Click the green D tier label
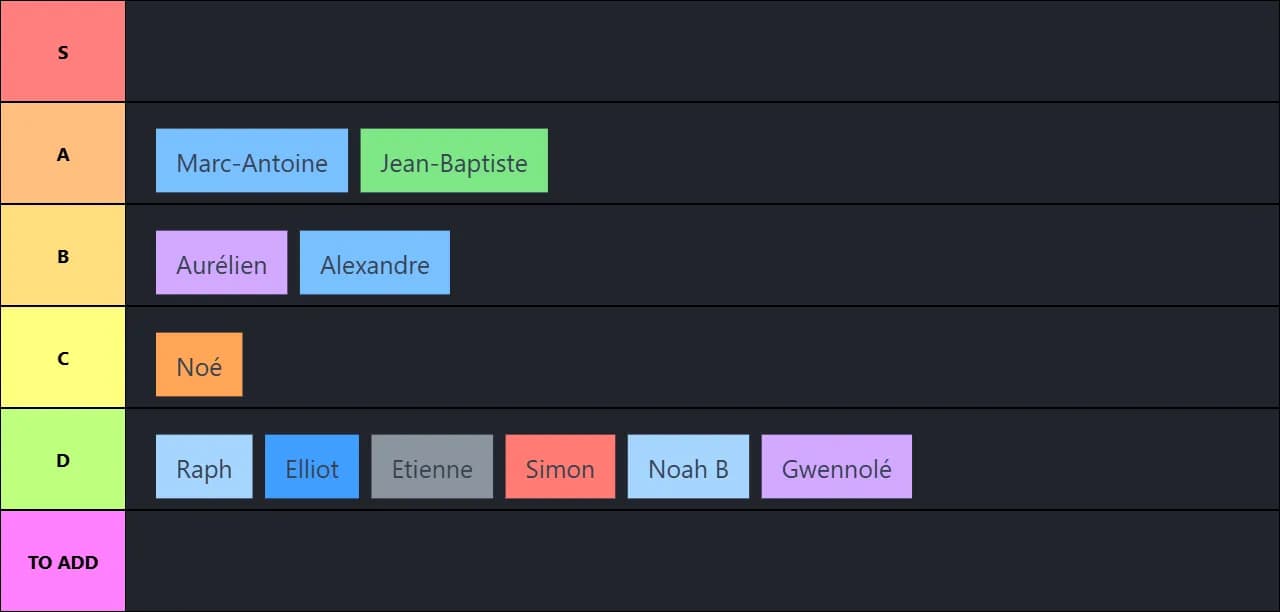The width and height of the screenshot is (1280, 612). (63, 459)
